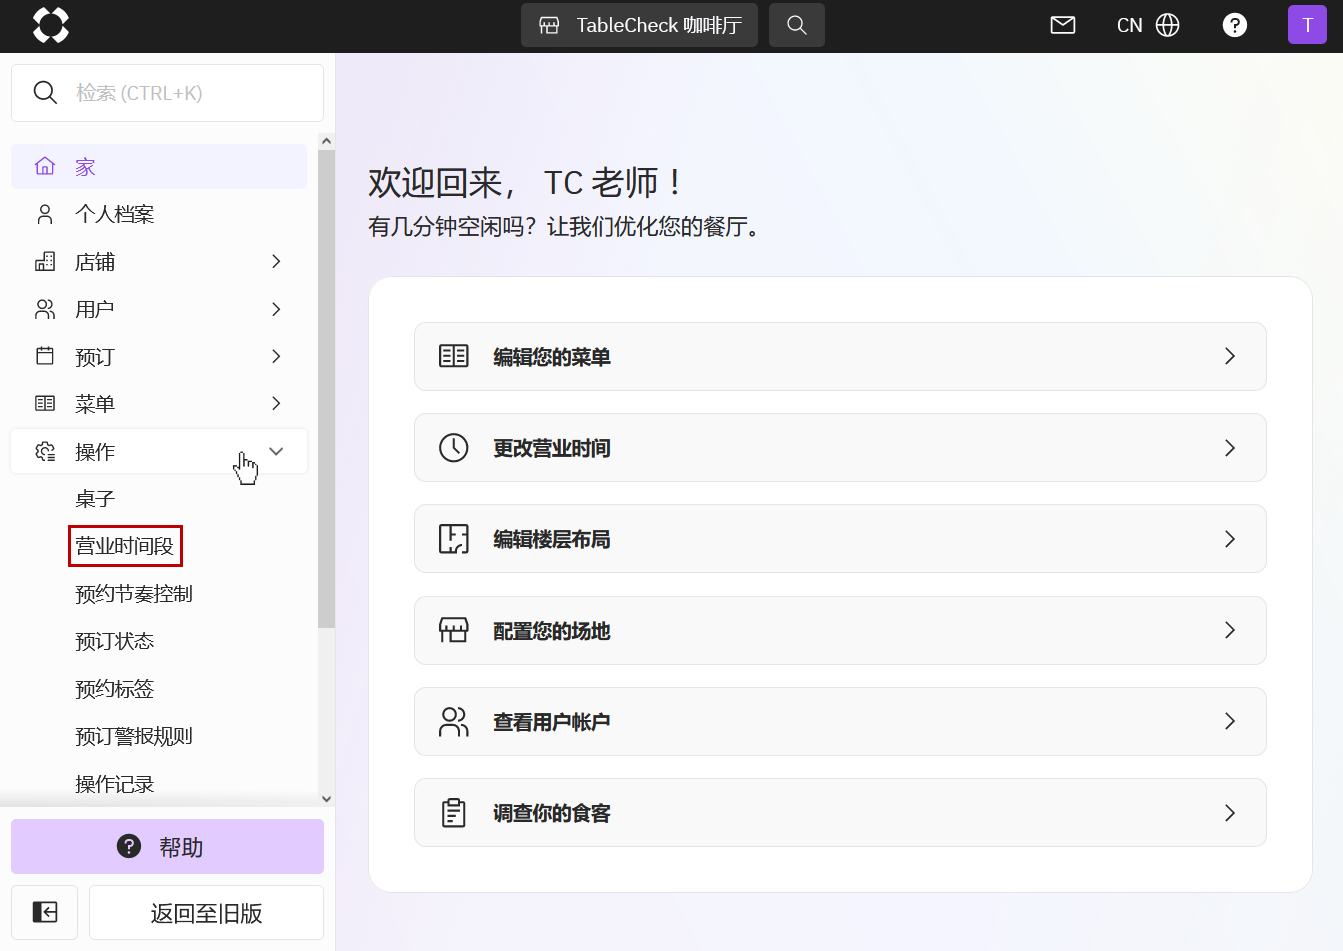Click the clipboard icon on 调查你的食客

pos(454,812)
